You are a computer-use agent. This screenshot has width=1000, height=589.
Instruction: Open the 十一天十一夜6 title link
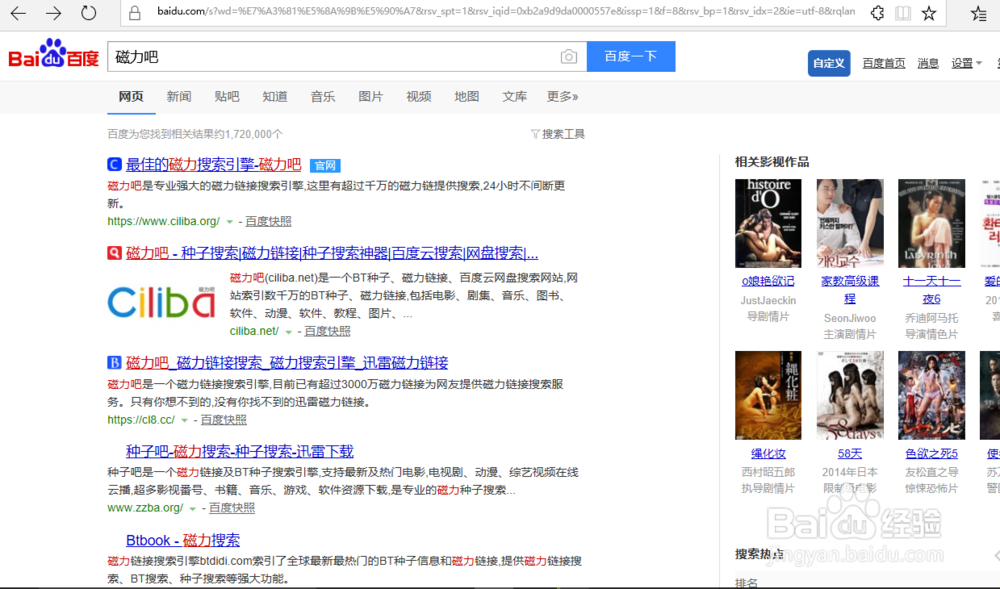pos(932,289)
